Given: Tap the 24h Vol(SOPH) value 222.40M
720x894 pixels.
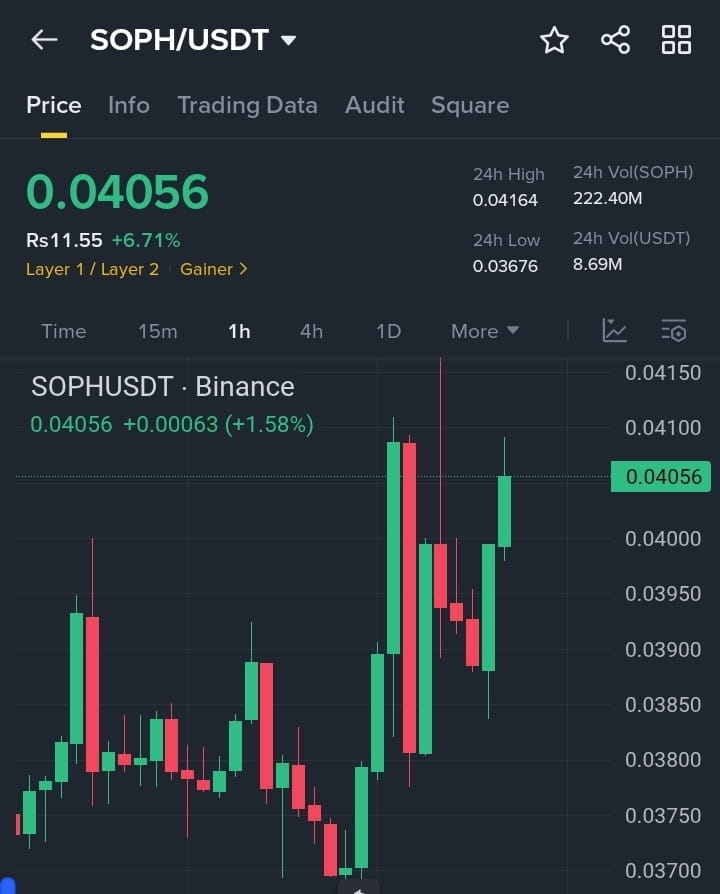Looking at the screenshot, I should tap(608, 198).
